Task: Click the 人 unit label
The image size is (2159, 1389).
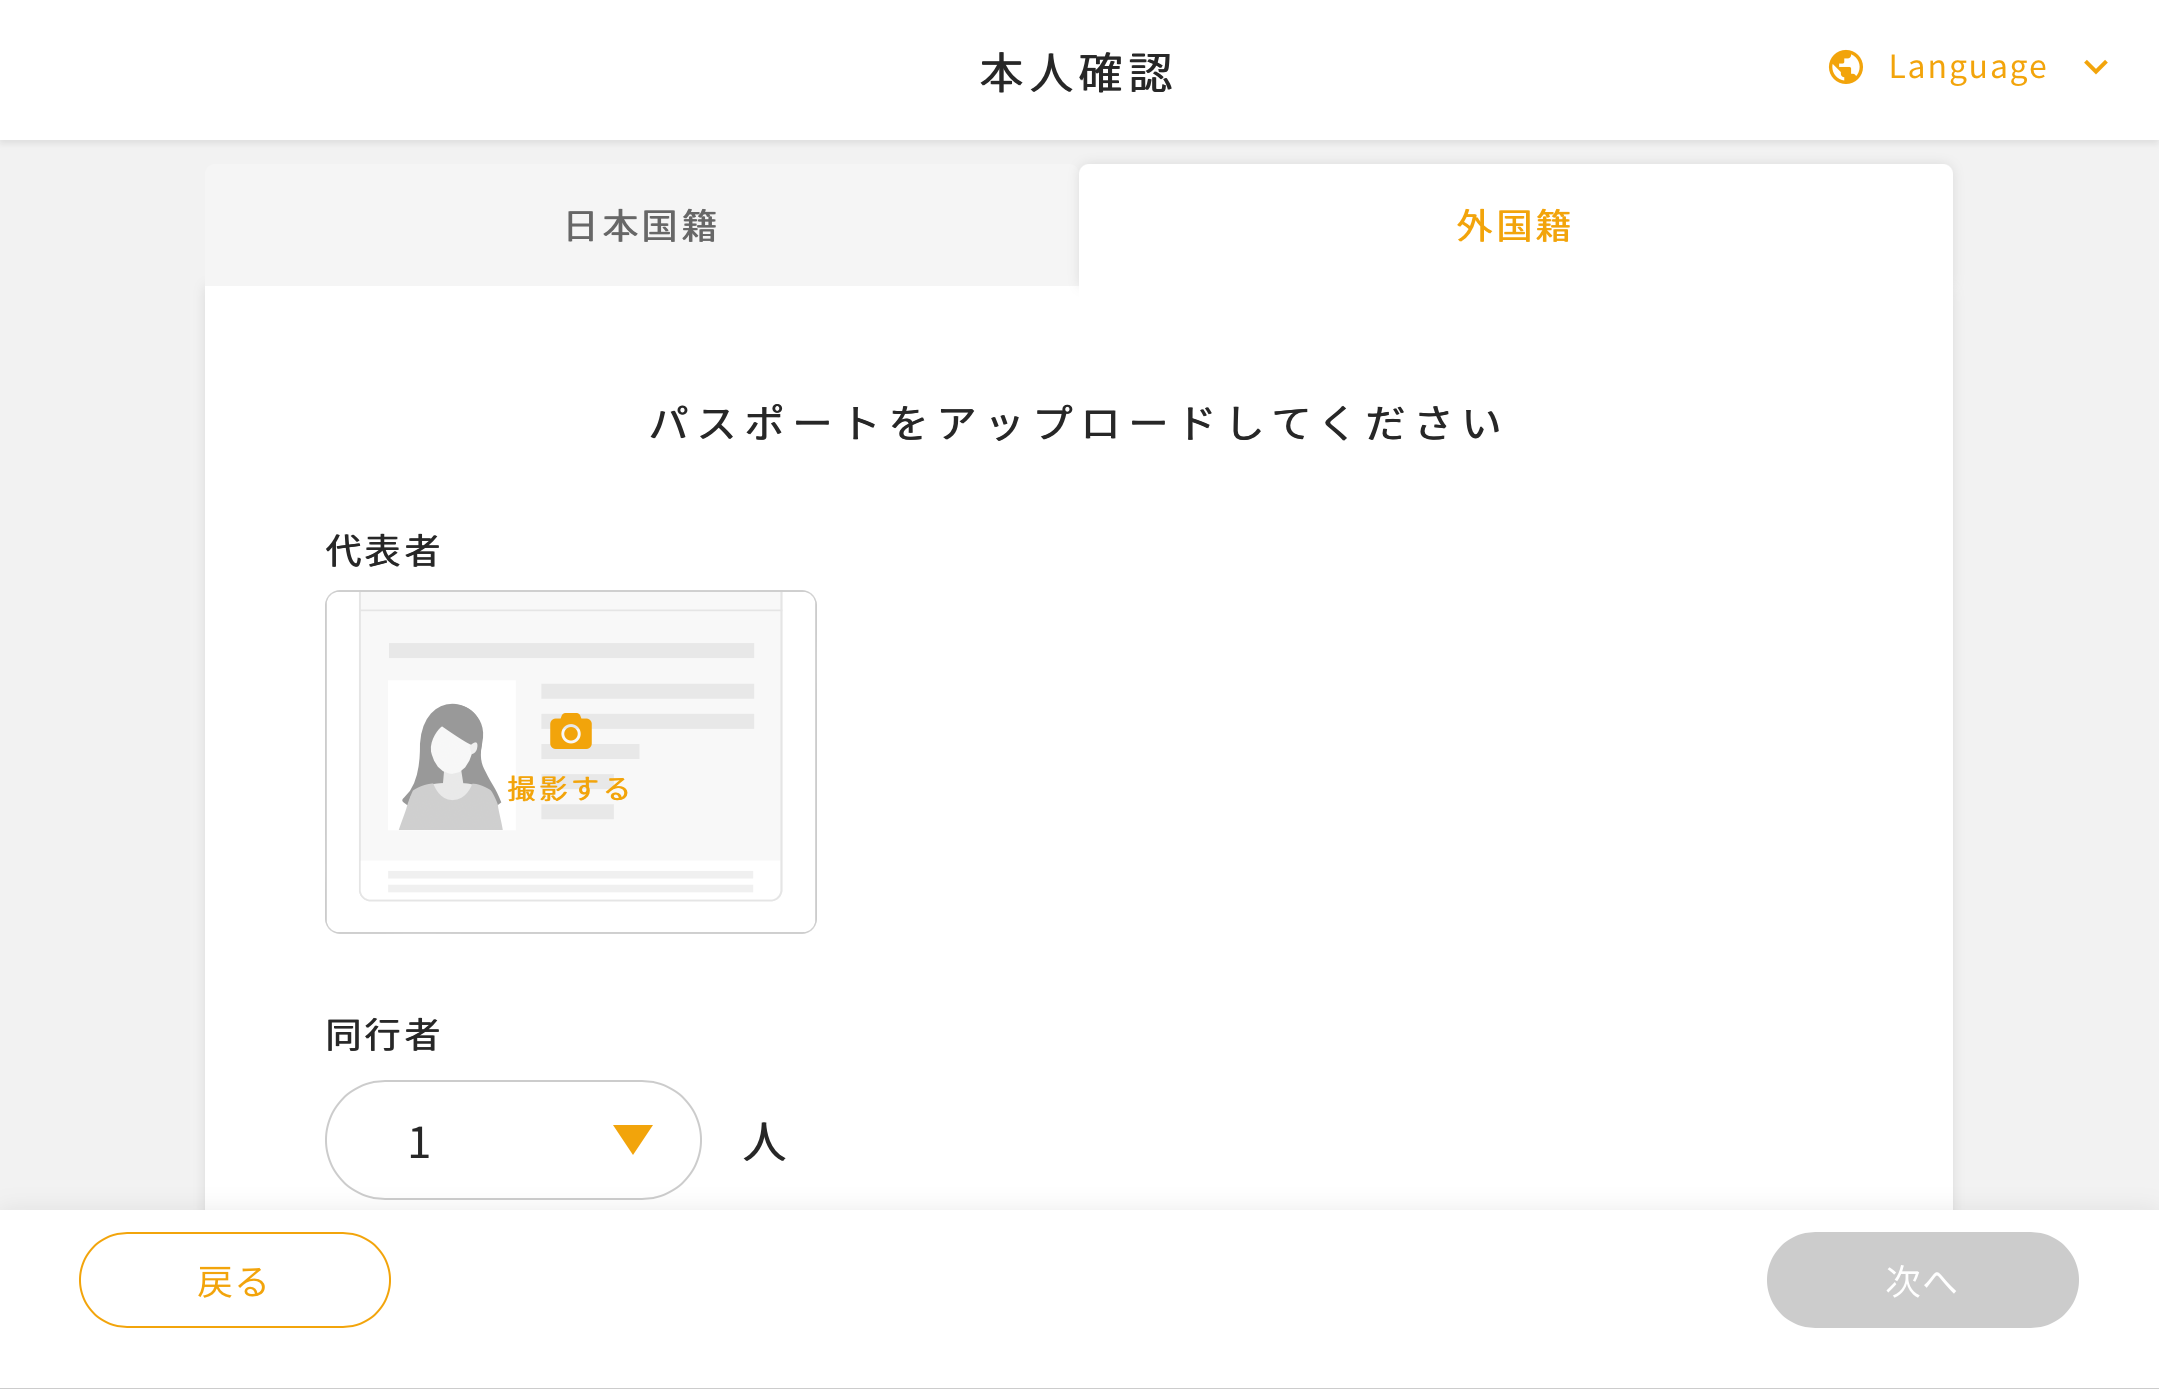Action: tap(765, 1141)
